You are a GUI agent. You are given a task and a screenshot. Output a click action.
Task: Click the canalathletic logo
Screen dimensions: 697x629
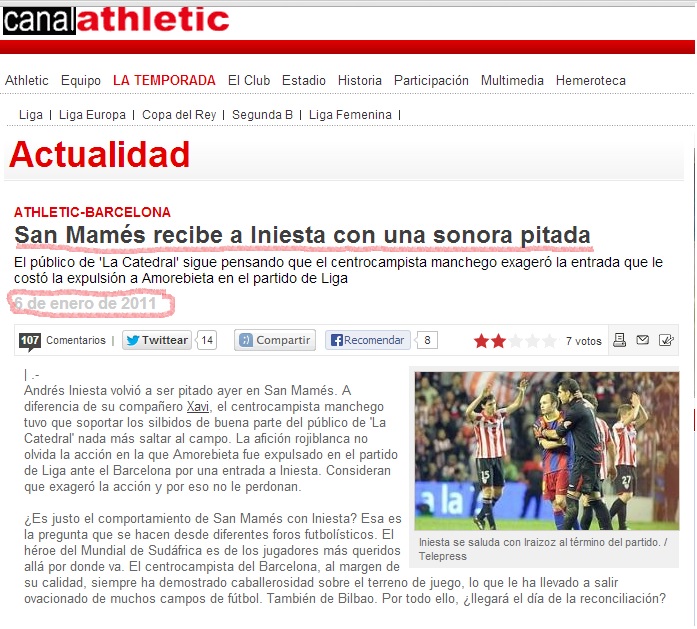click(116, 20)
